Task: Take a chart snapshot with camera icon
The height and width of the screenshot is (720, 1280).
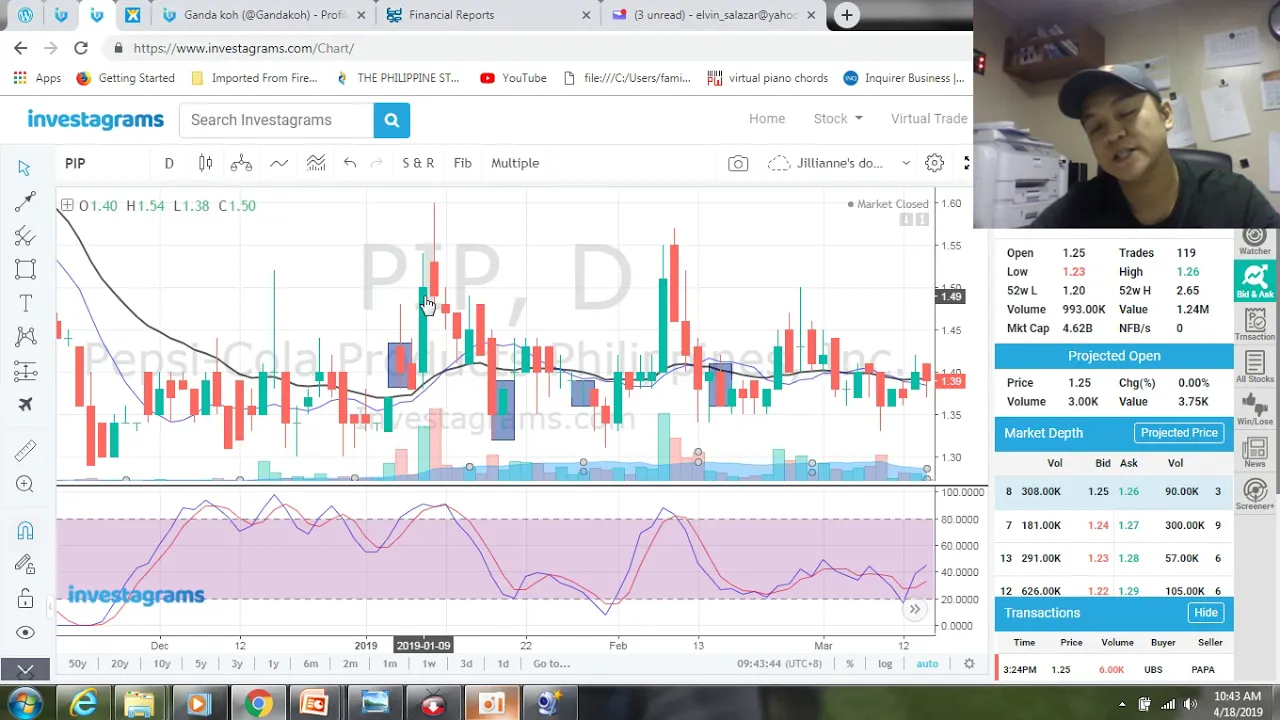Action: click(x=738, y=163)
